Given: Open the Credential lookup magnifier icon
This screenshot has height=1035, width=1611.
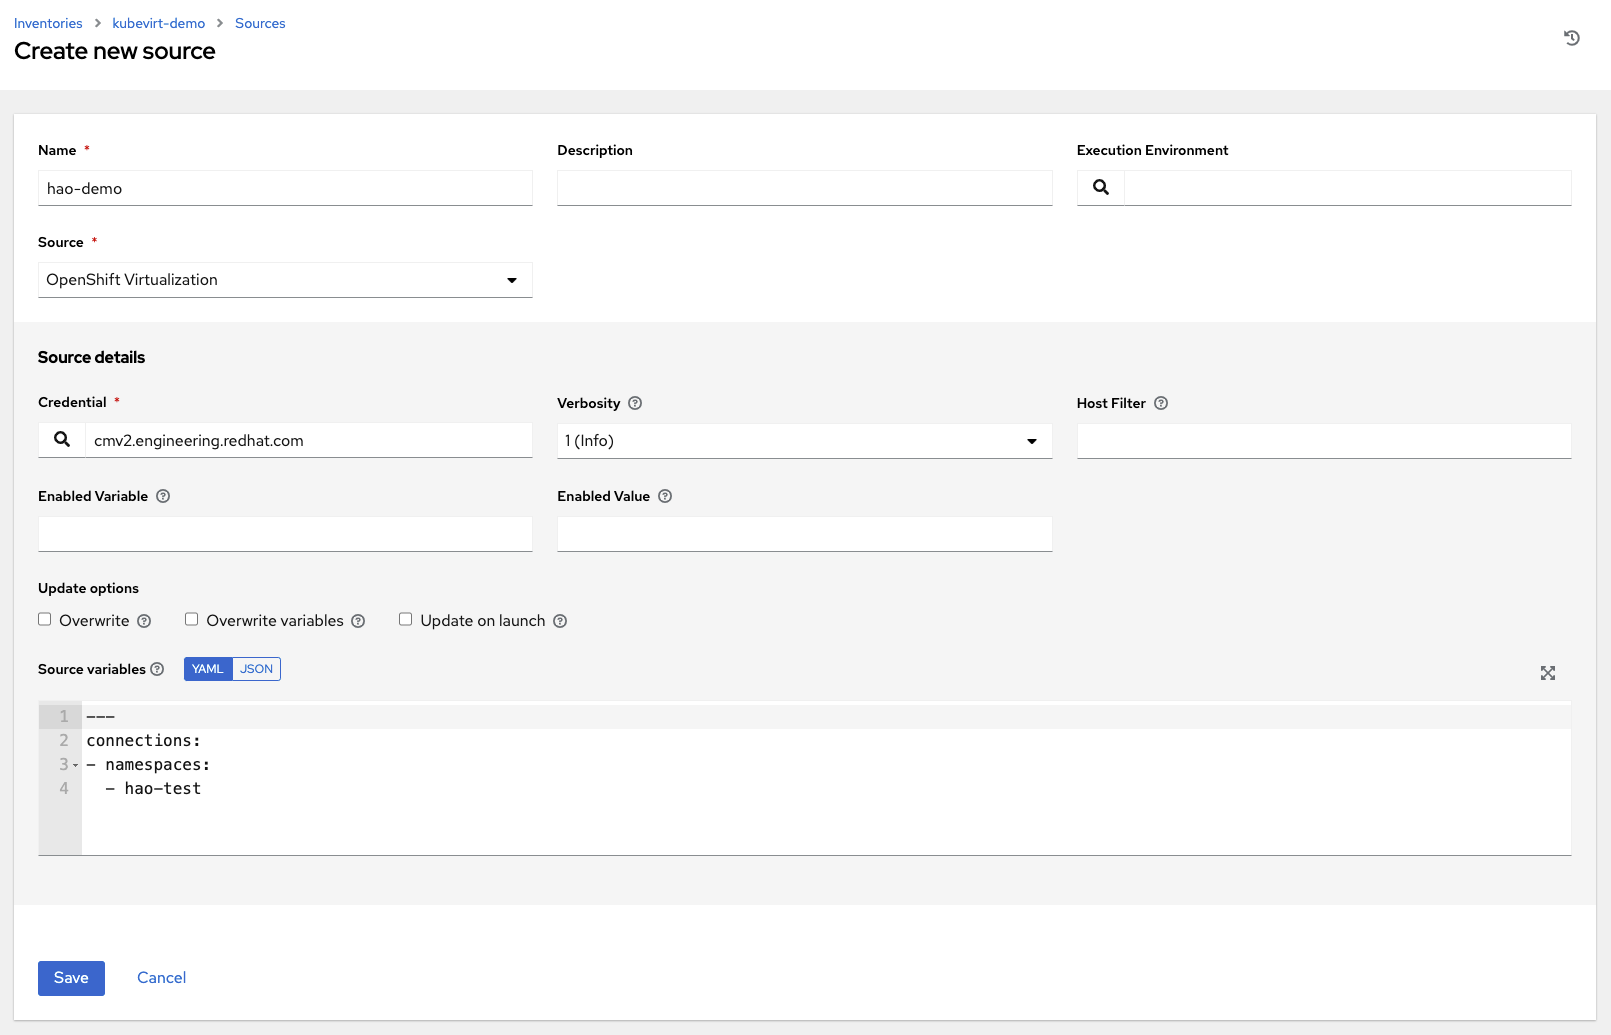Looking at the screenshot, I should pos(61,439).
